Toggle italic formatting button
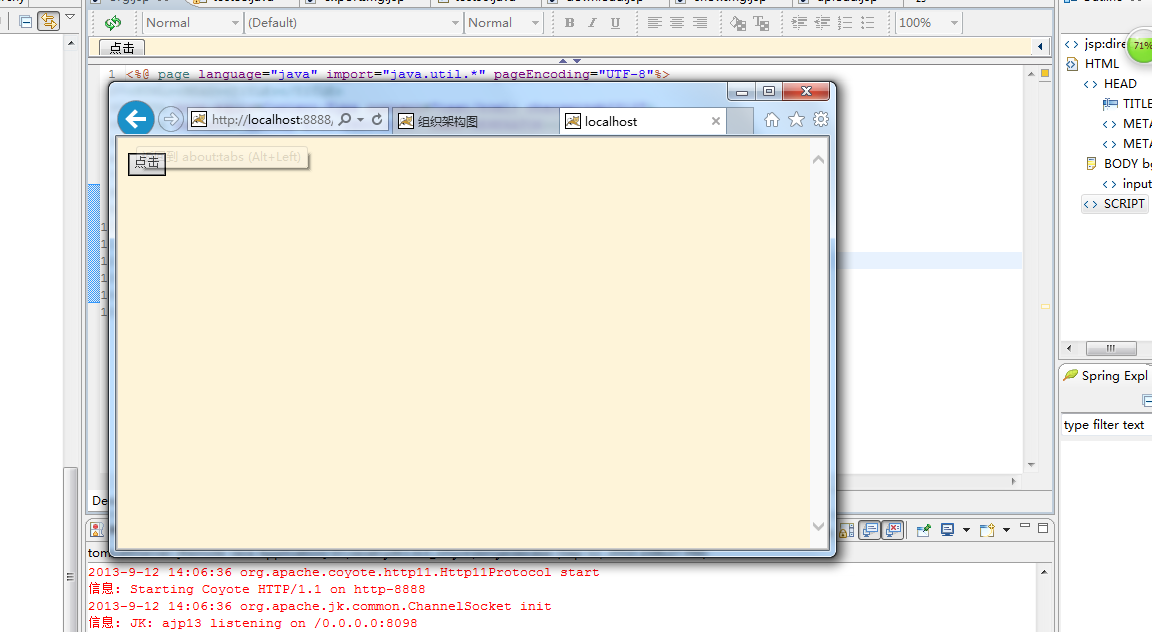1152x632 pixels. [592, 23]
